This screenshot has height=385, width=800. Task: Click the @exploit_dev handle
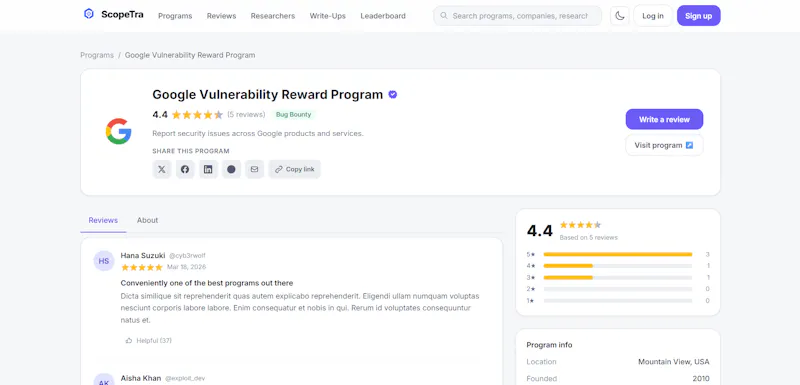click(185, 379)
